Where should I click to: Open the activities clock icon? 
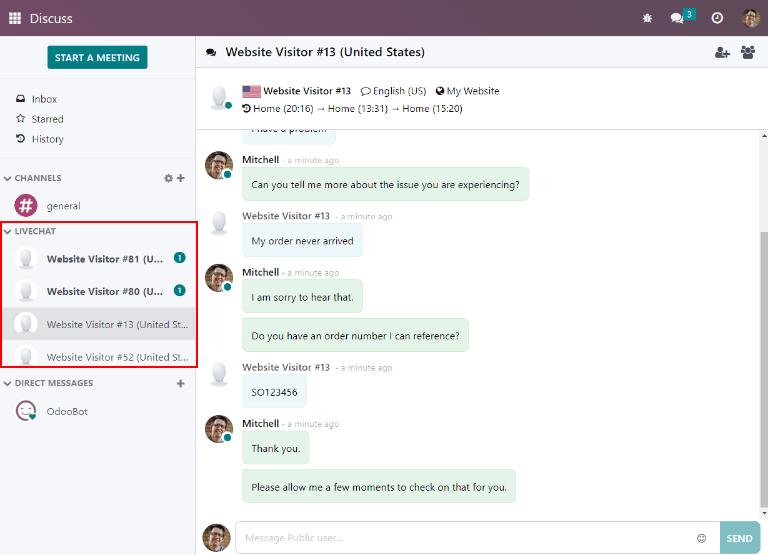pos(717,18)
